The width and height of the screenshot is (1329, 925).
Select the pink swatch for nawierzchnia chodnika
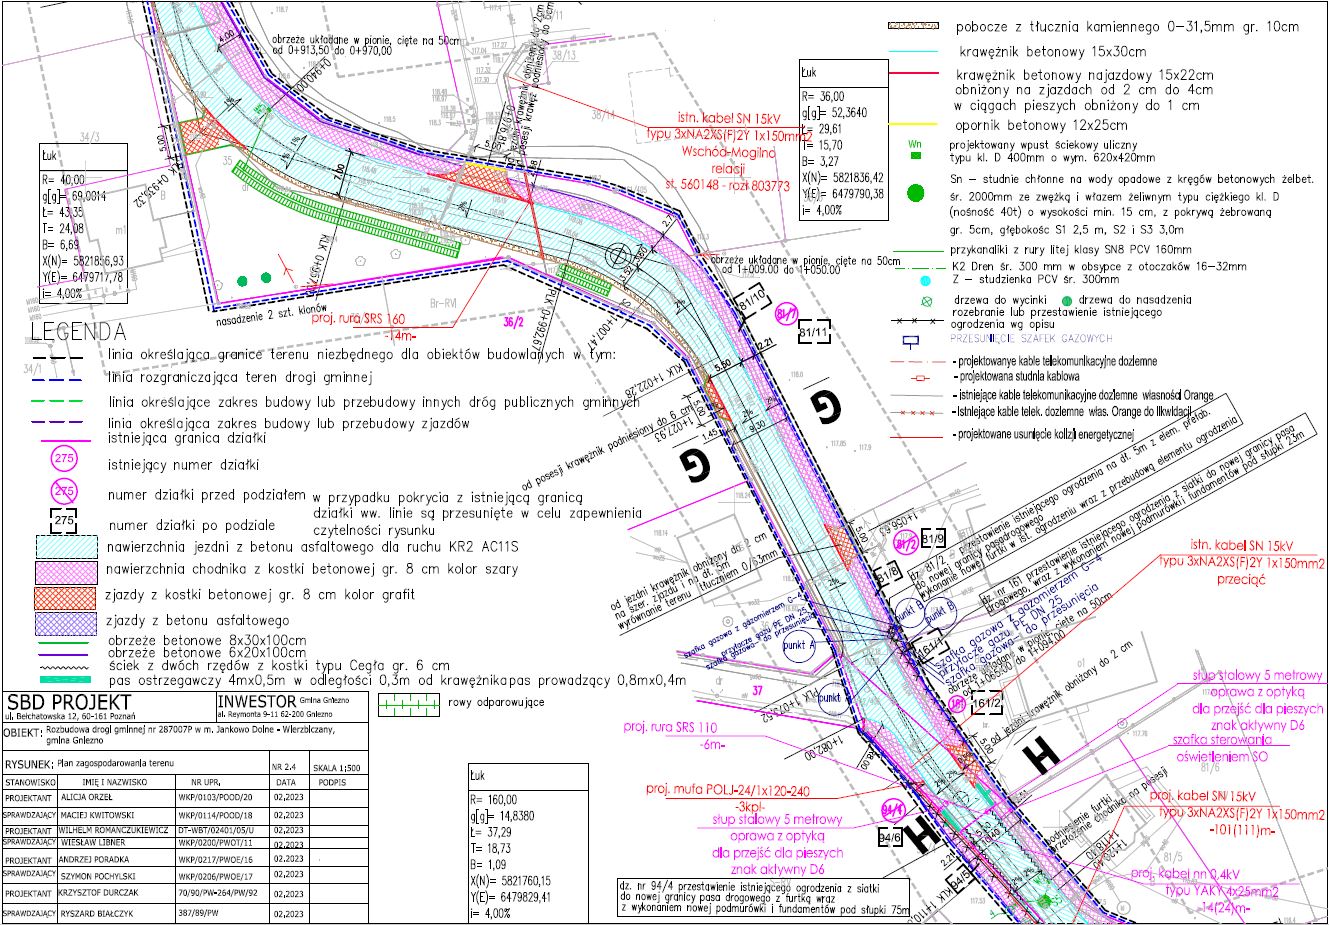[x=66, y=572]
